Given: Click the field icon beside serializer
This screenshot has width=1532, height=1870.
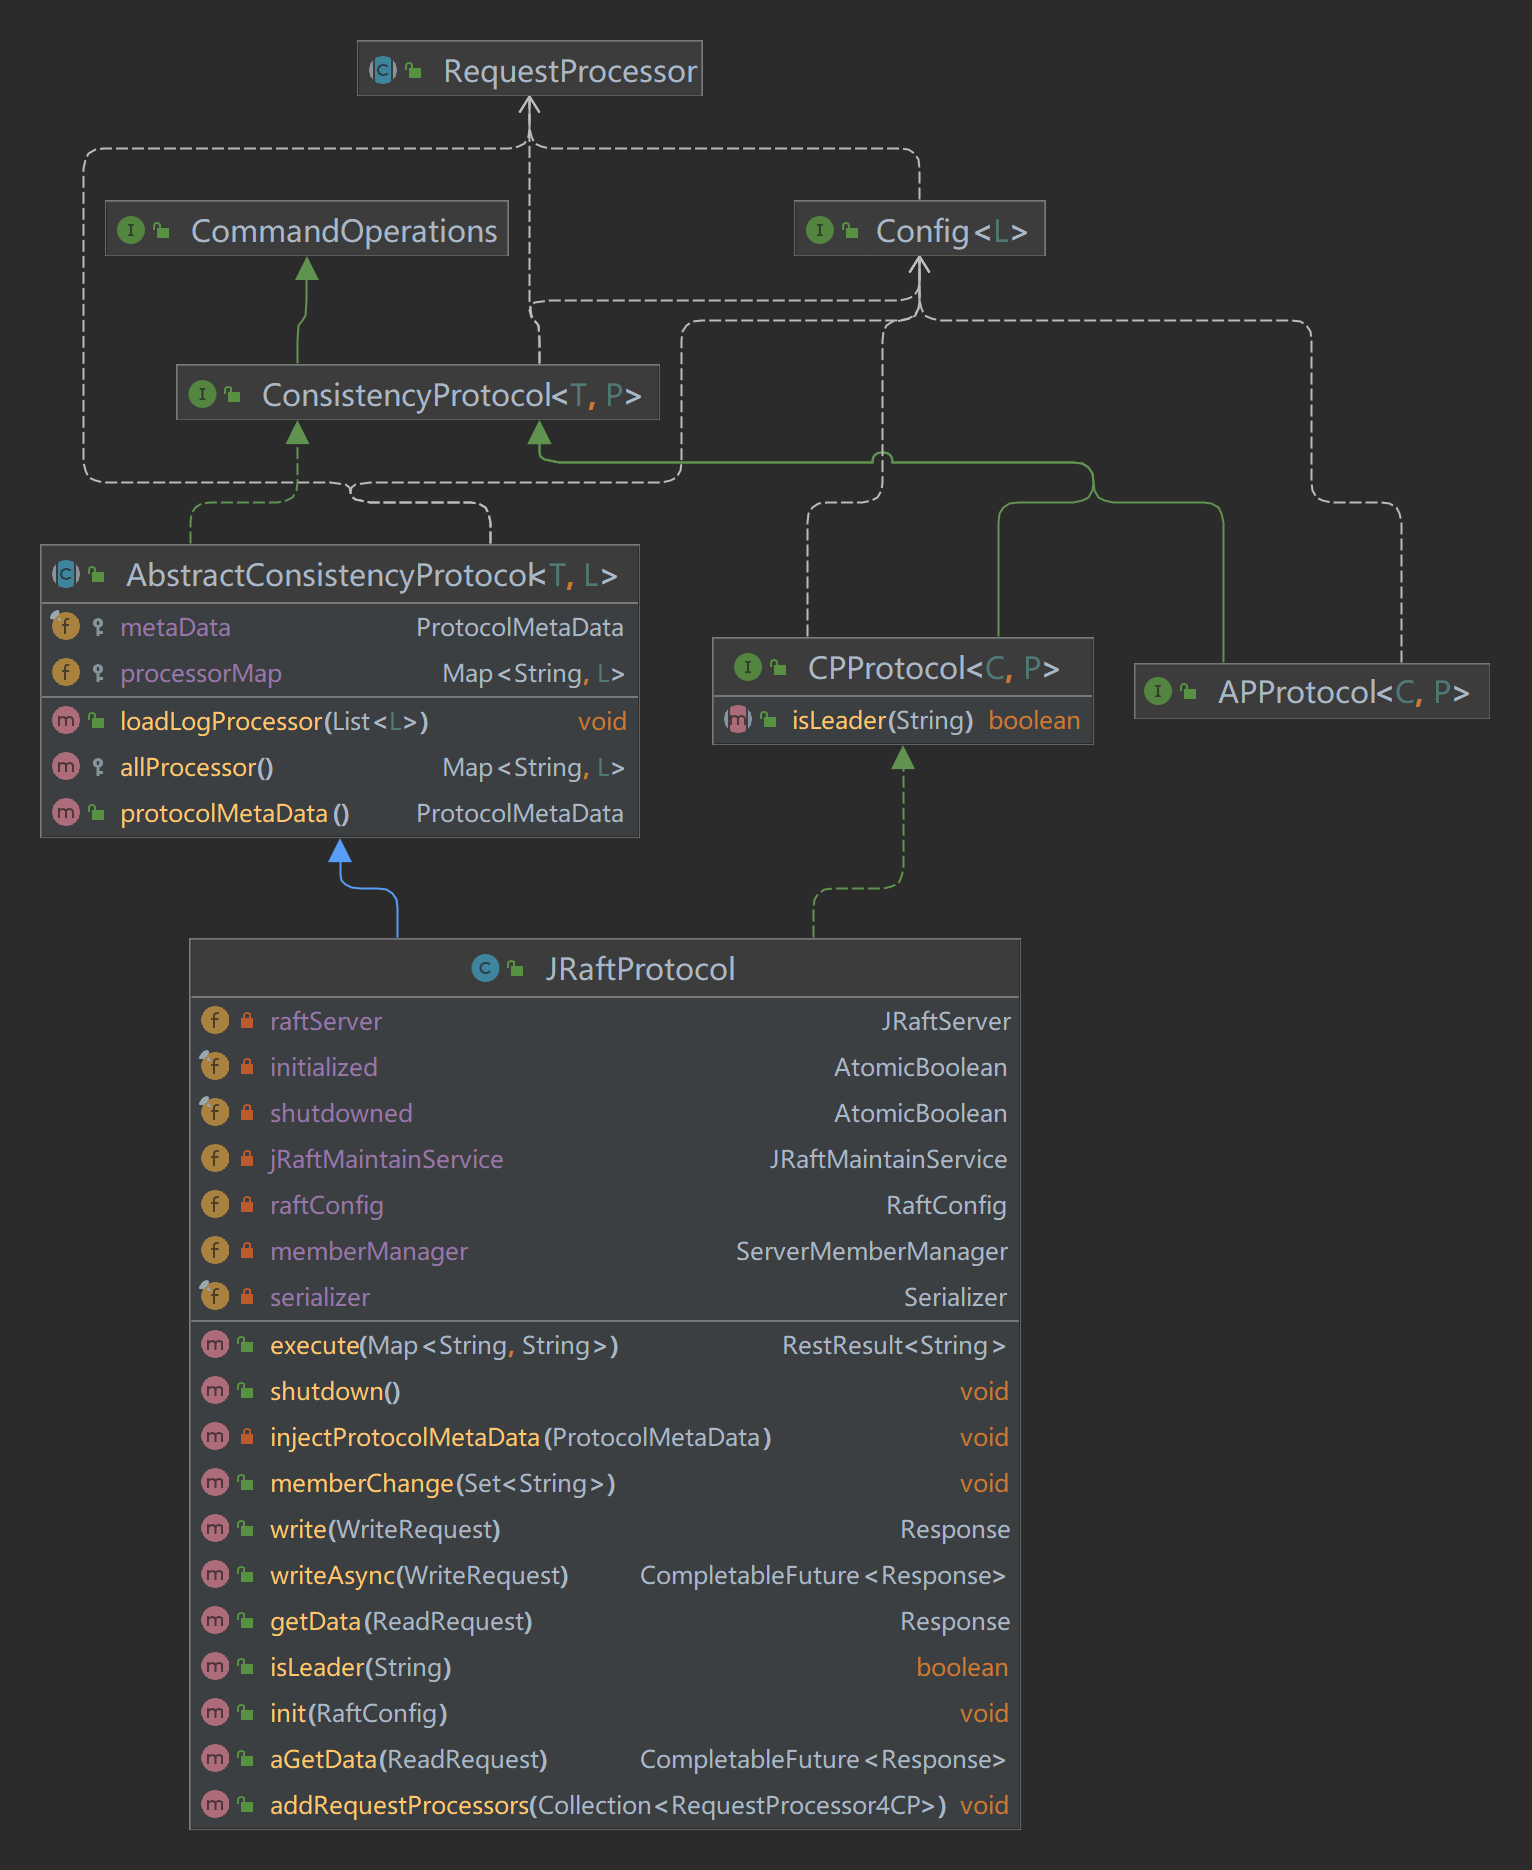Looking at the screenshot, I should coord(214,1296).
